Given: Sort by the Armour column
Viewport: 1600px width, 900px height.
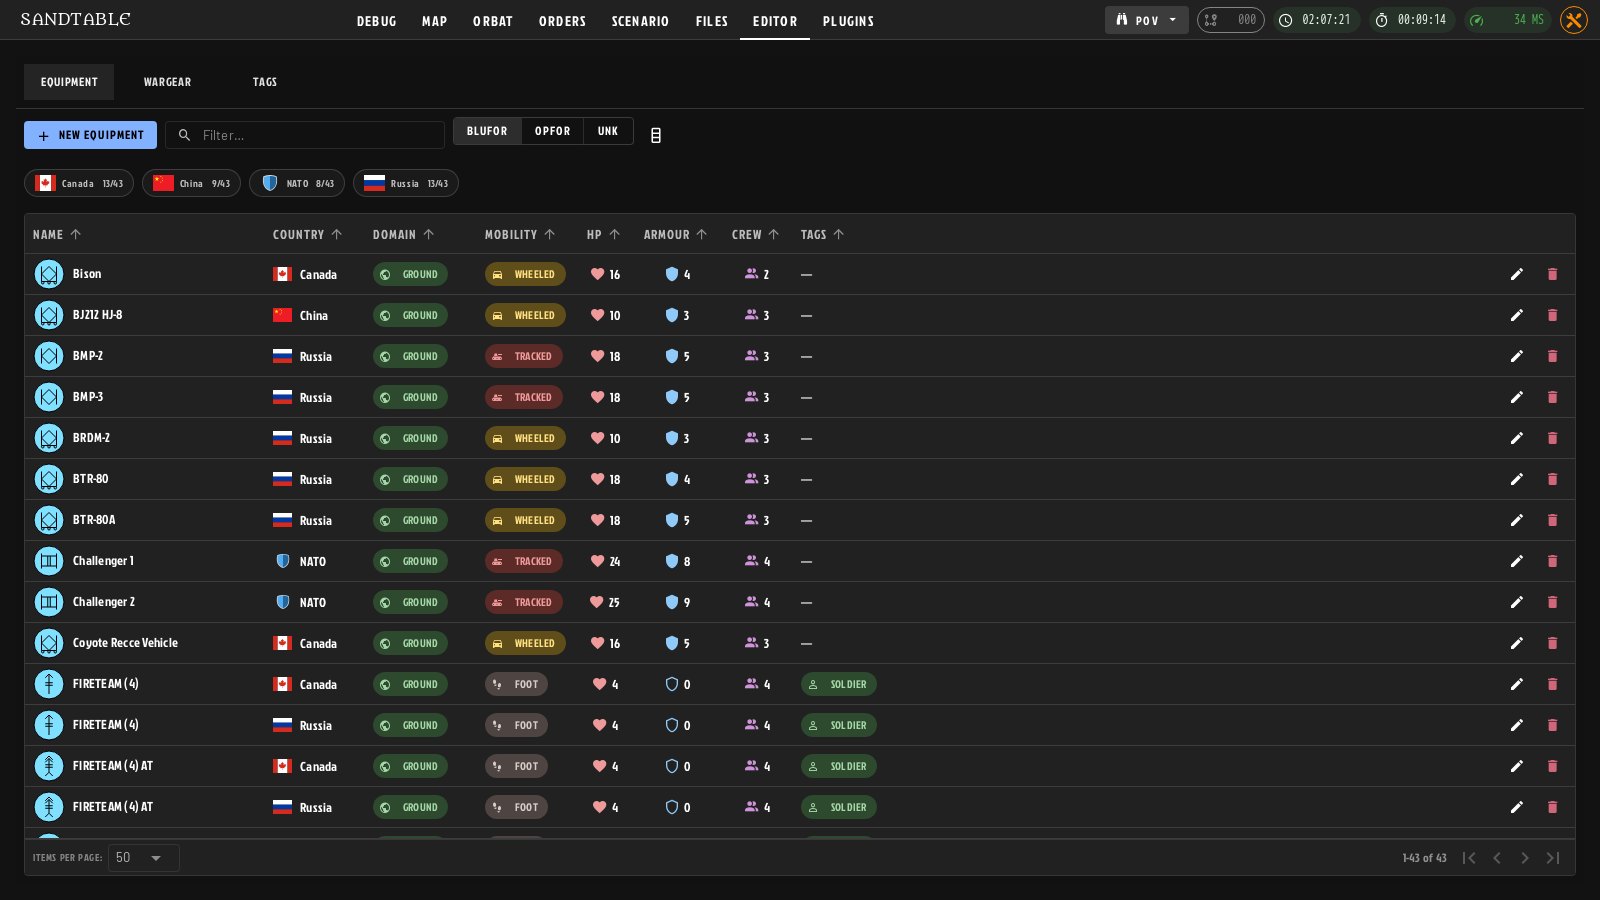Looking at the screenshot, I should coord(676,234).
